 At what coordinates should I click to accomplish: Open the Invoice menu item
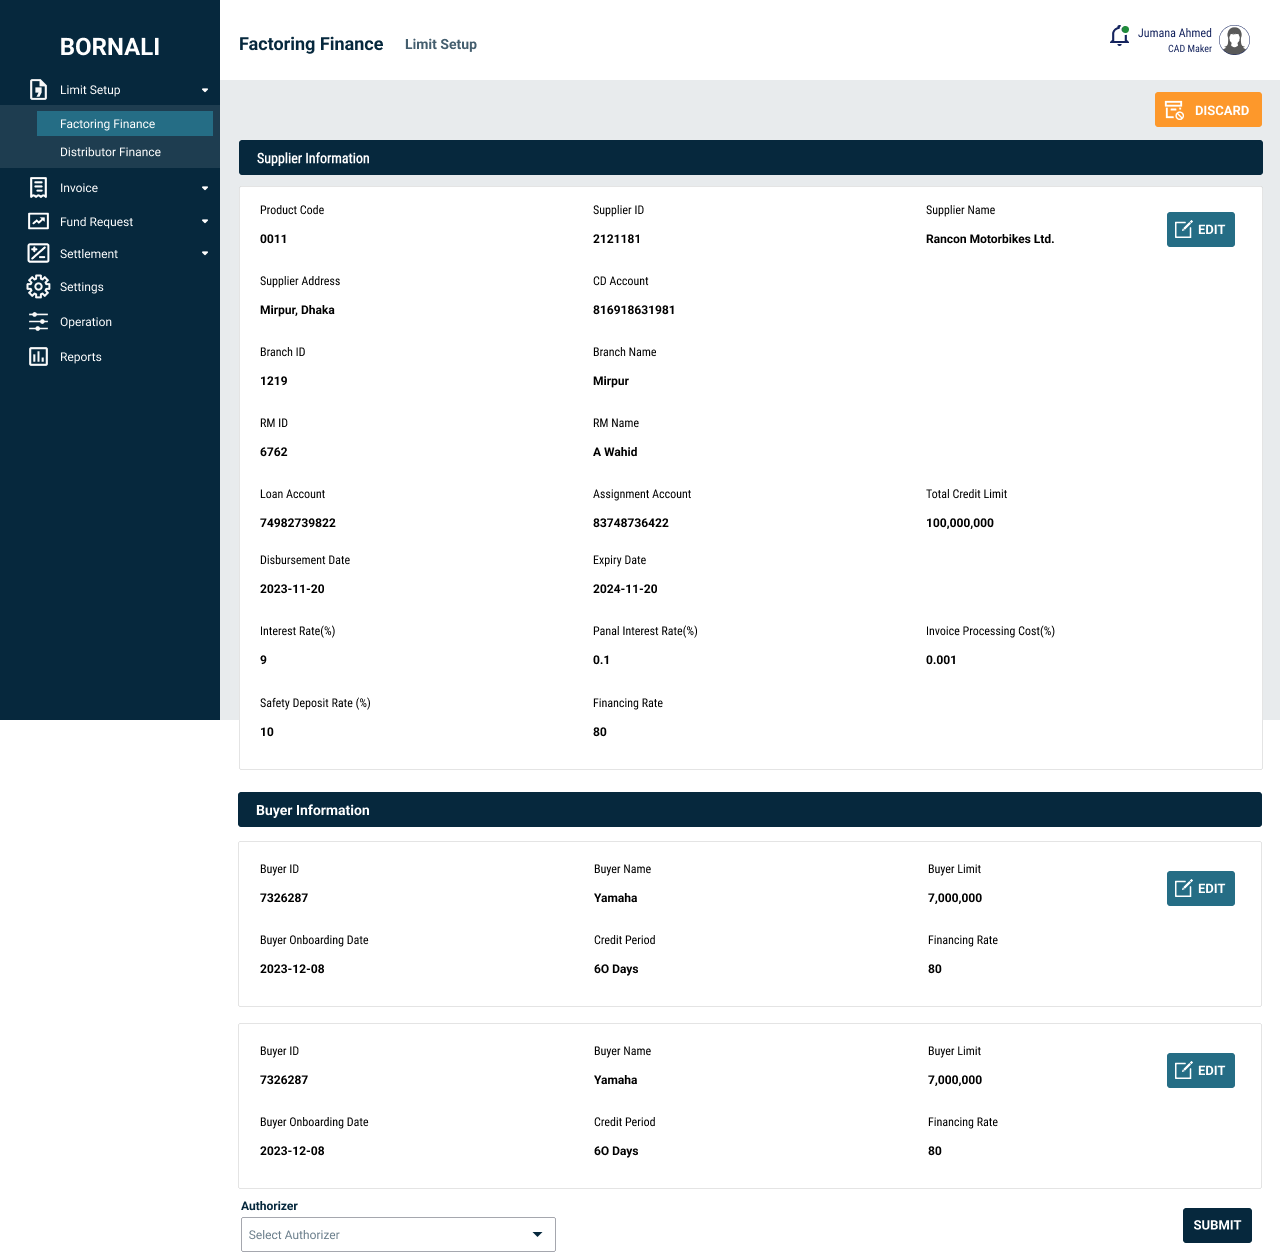click(x=79, y=188)
